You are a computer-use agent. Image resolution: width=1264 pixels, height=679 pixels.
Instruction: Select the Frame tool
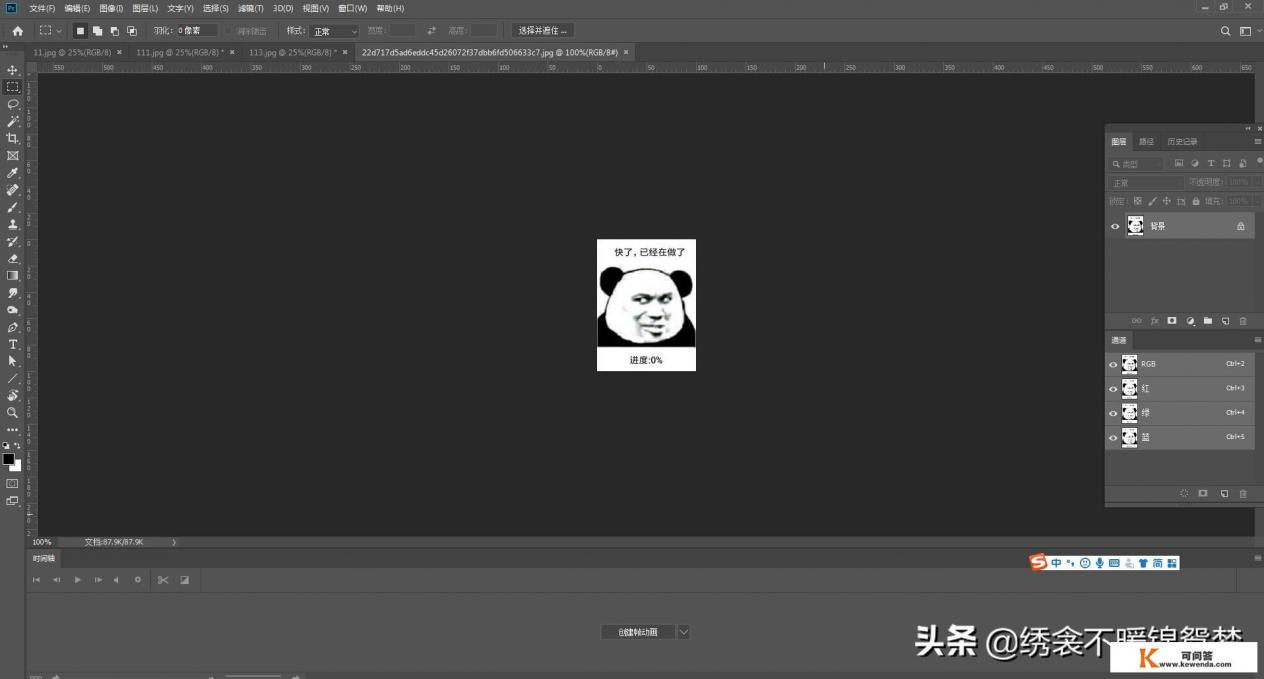click(12, 155)
